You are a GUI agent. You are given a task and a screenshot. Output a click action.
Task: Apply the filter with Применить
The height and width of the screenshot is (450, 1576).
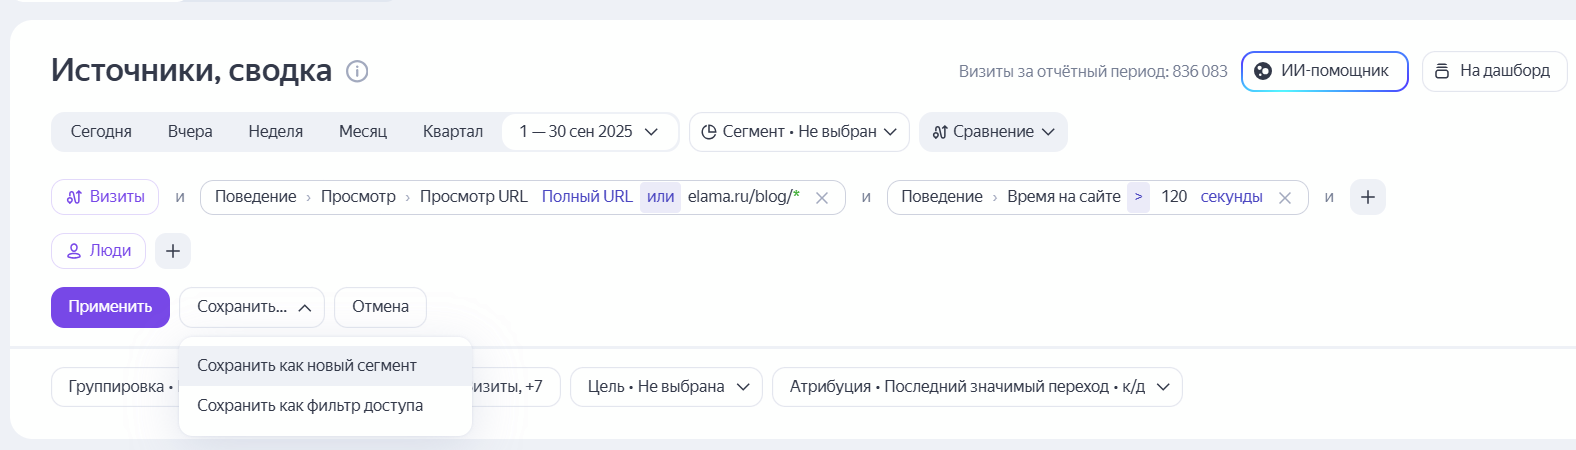(110, 307)
